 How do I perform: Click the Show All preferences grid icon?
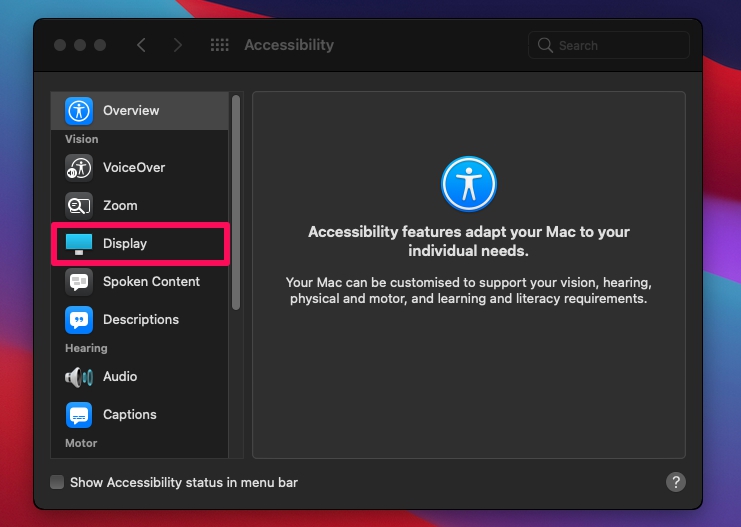[219, 45]
